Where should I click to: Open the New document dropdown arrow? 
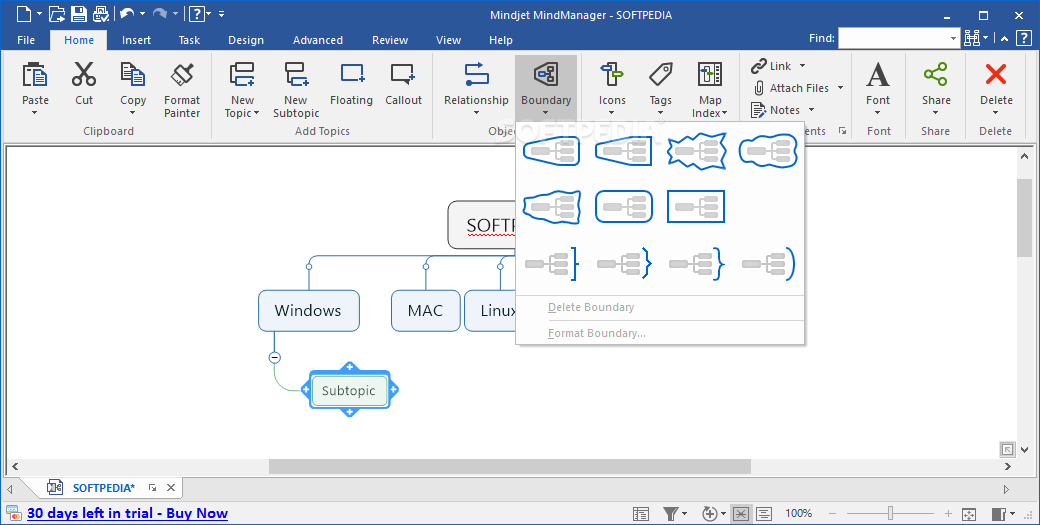[38, 14]
